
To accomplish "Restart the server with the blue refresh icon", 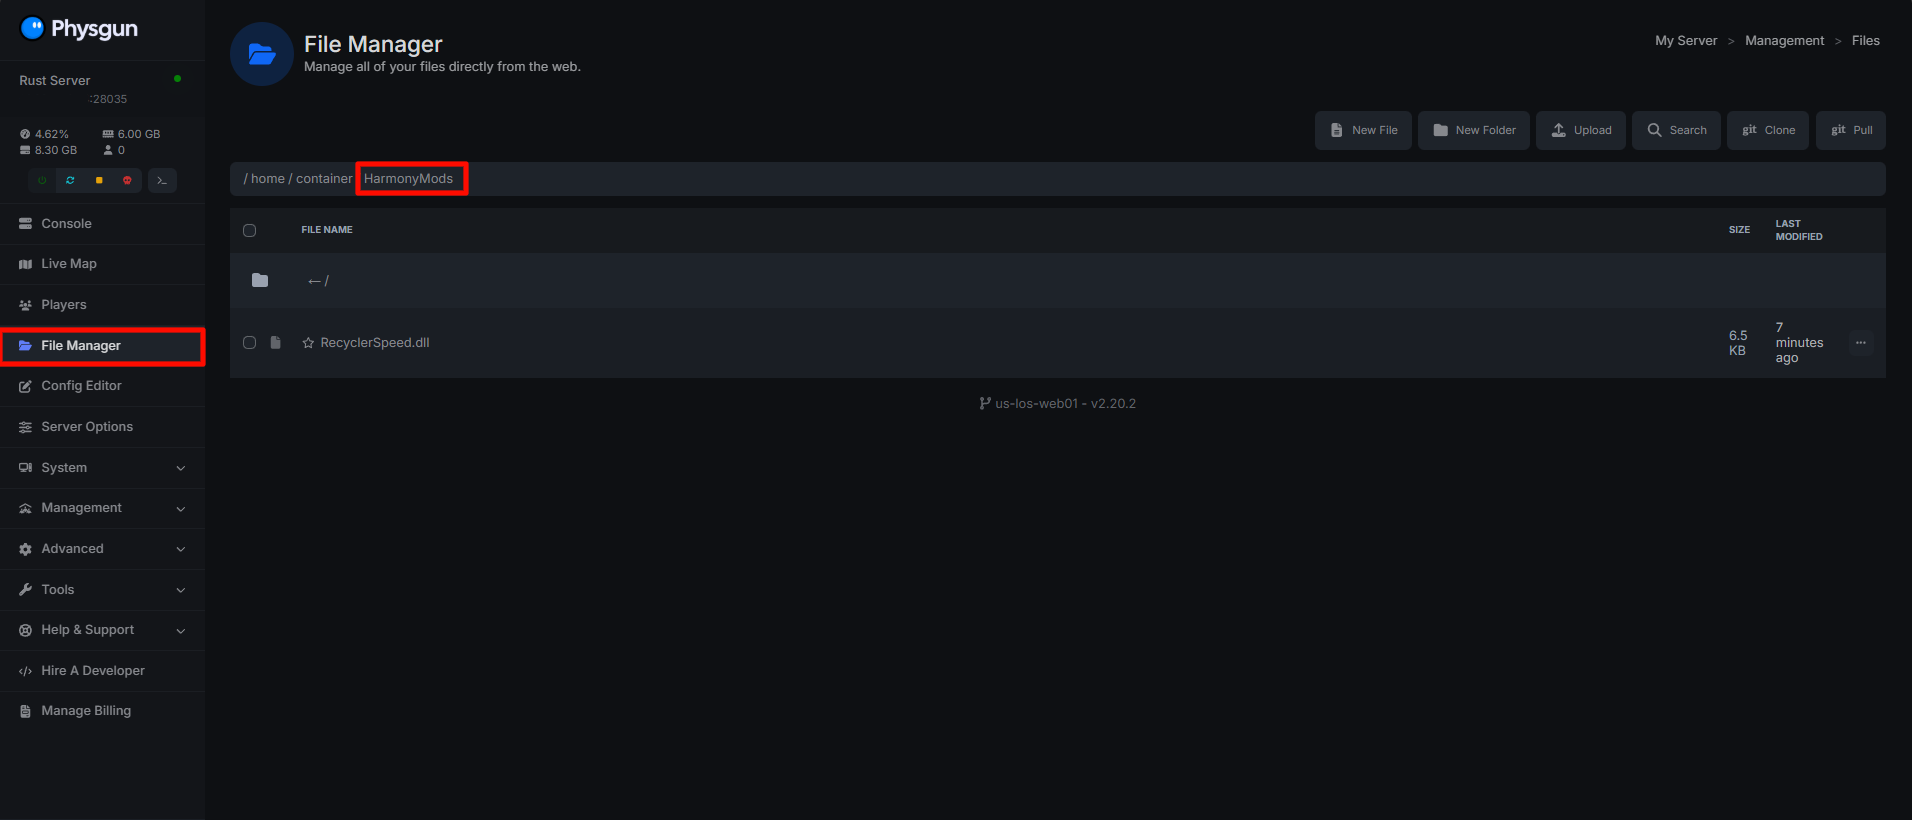I will click(70, 180).
